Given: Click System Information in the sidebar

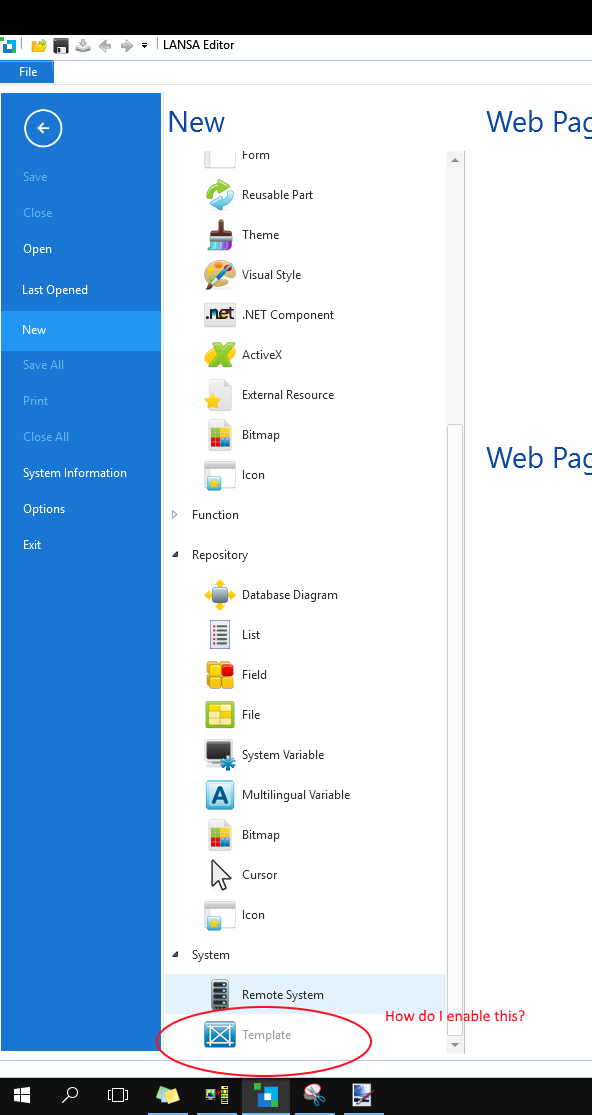Looking at the screenshot, I should [x=75, y=473].
